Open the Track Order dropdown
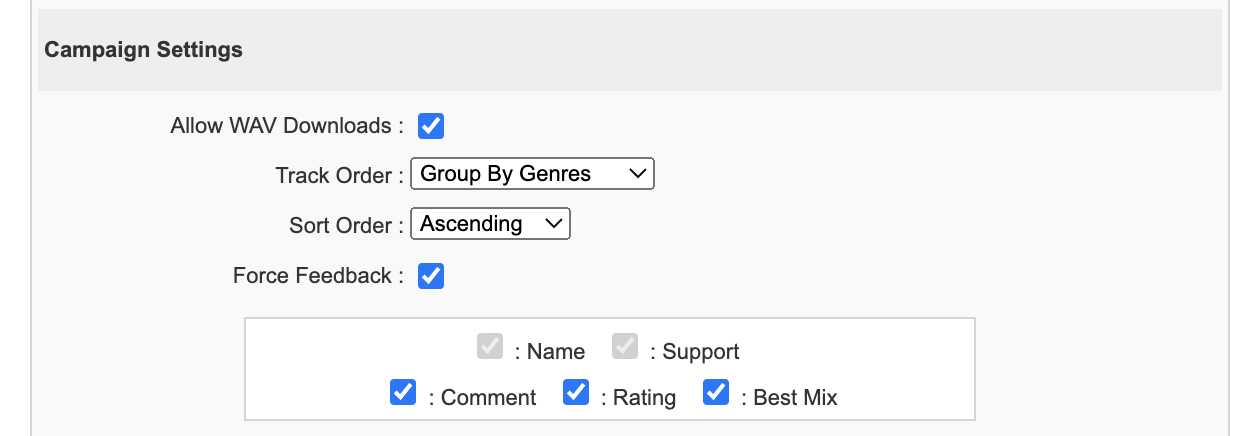 [x=532, y=174]
